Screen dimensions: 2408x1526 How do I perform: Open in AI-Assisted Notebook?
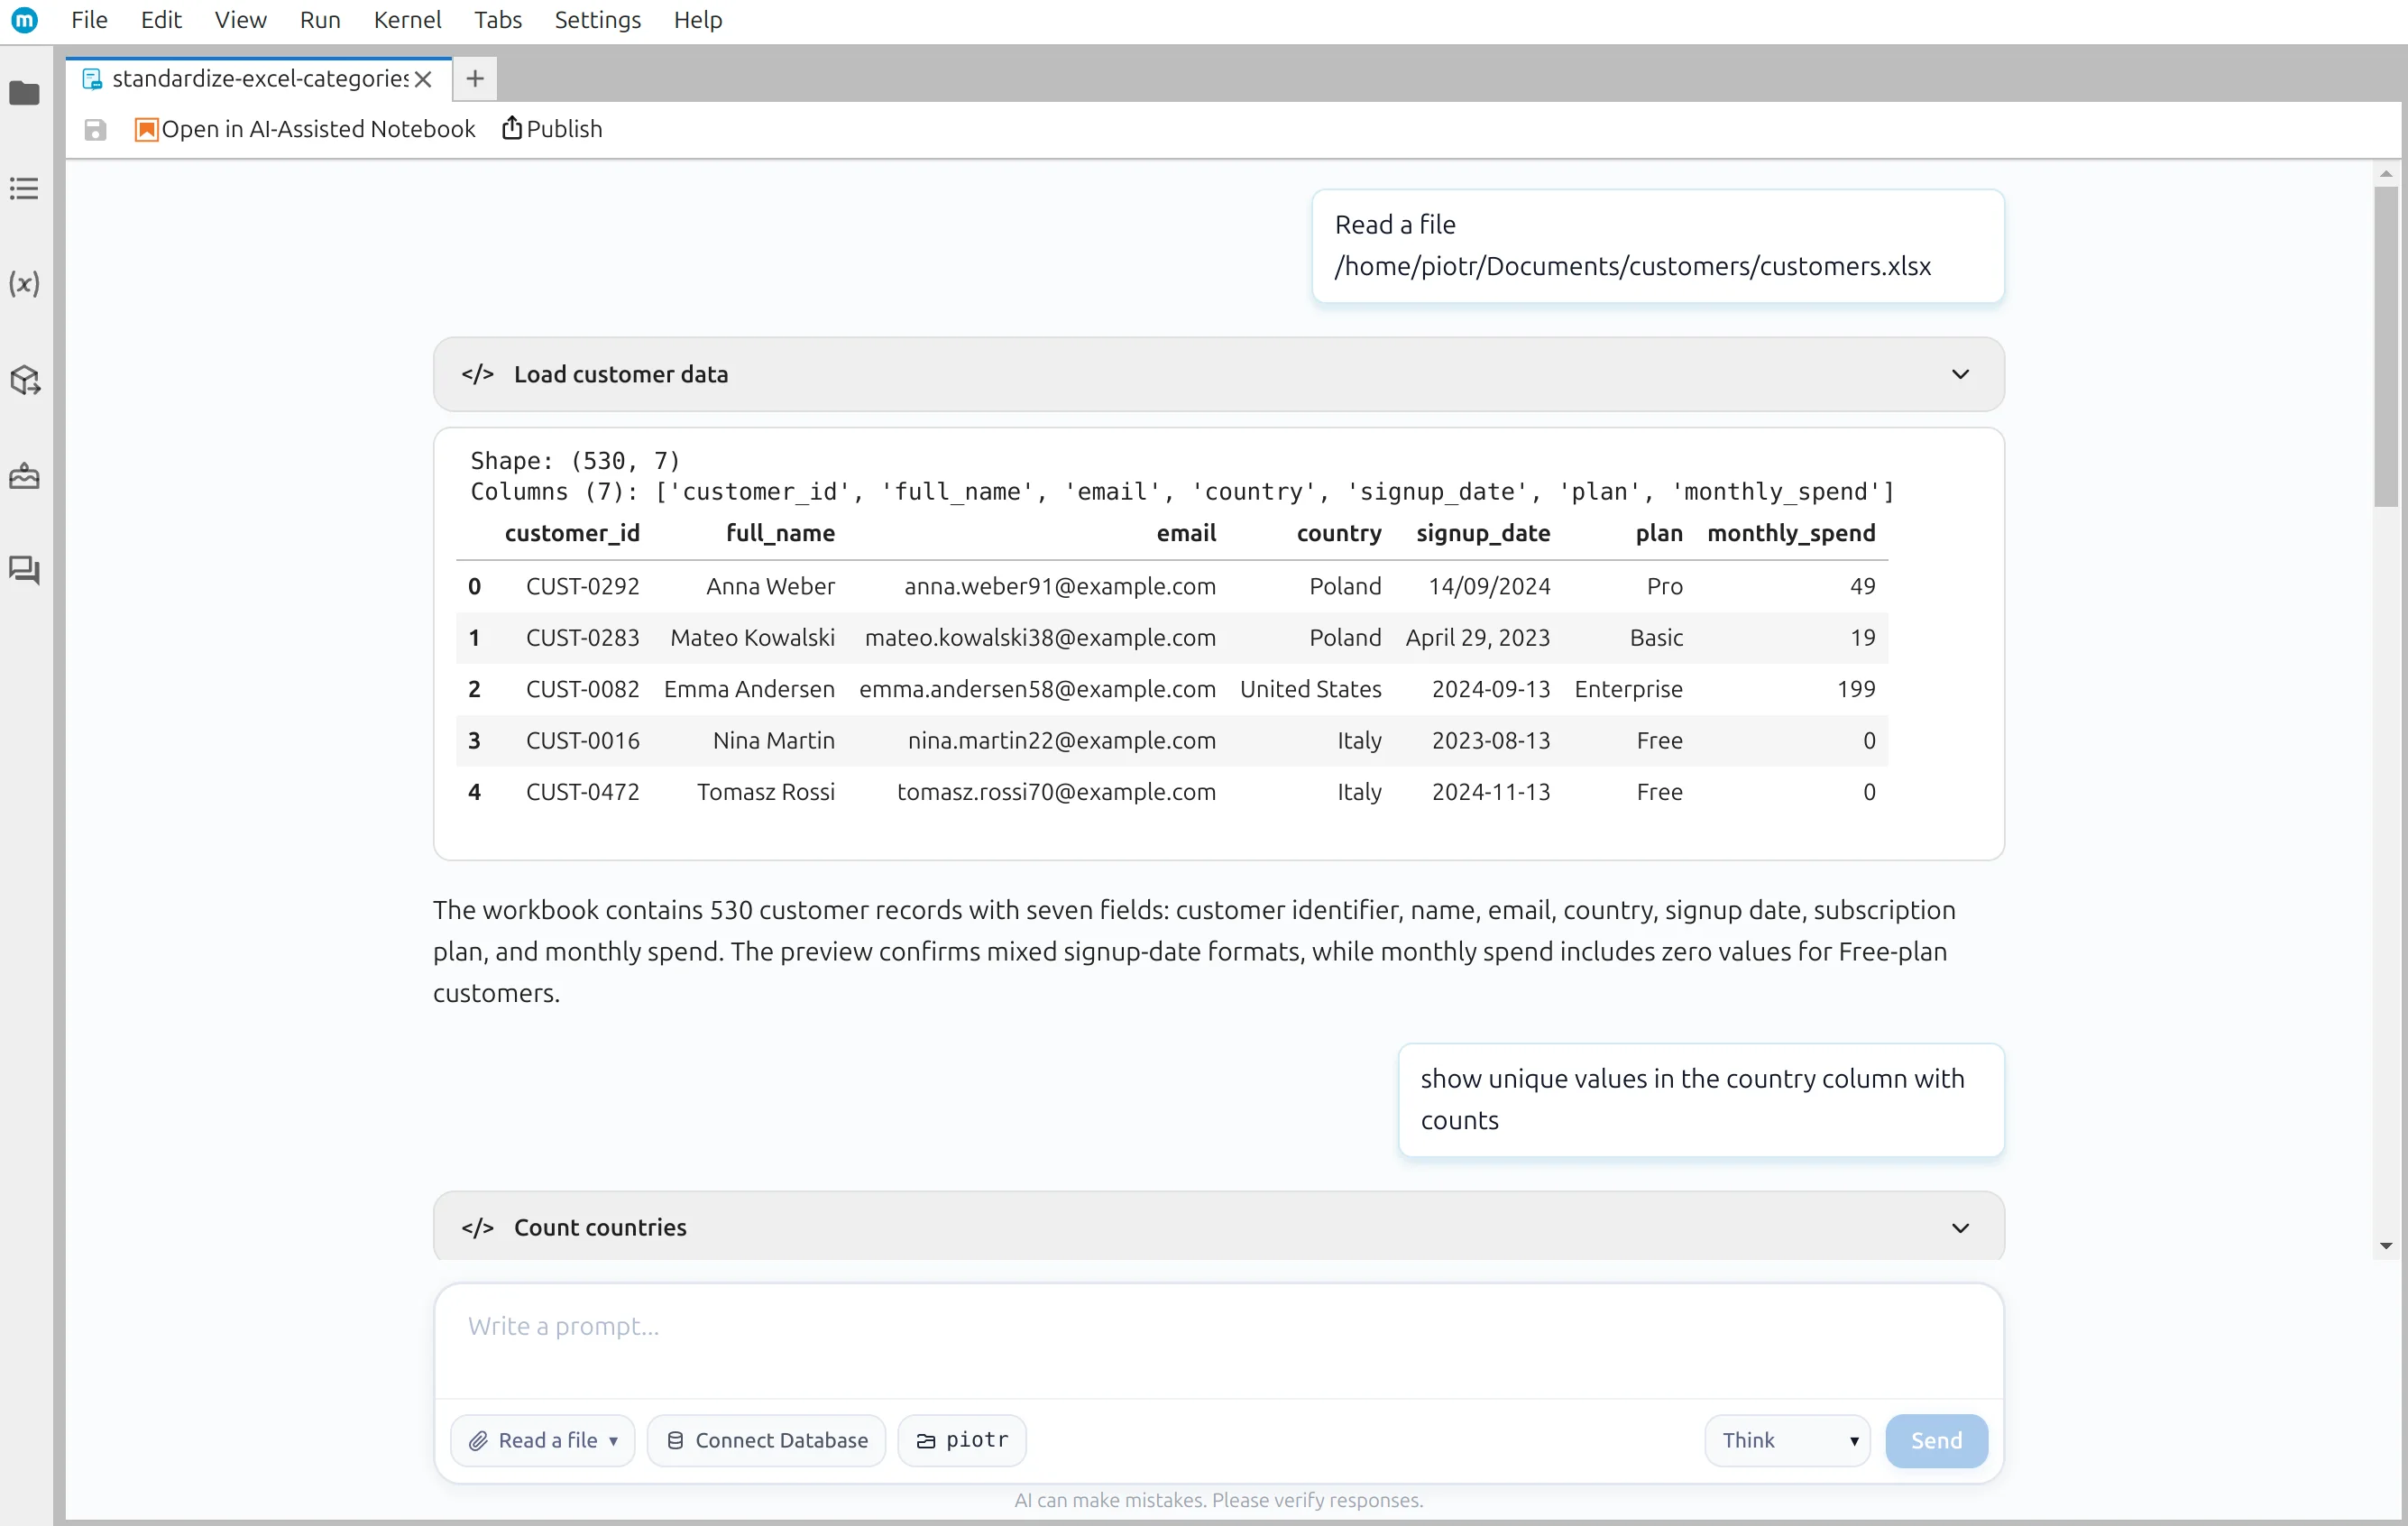coord(305,129)
